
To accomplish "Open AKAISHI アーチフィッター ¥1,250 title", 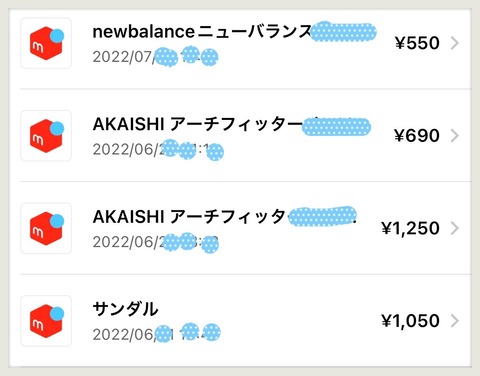I will [x=225, y=217].
